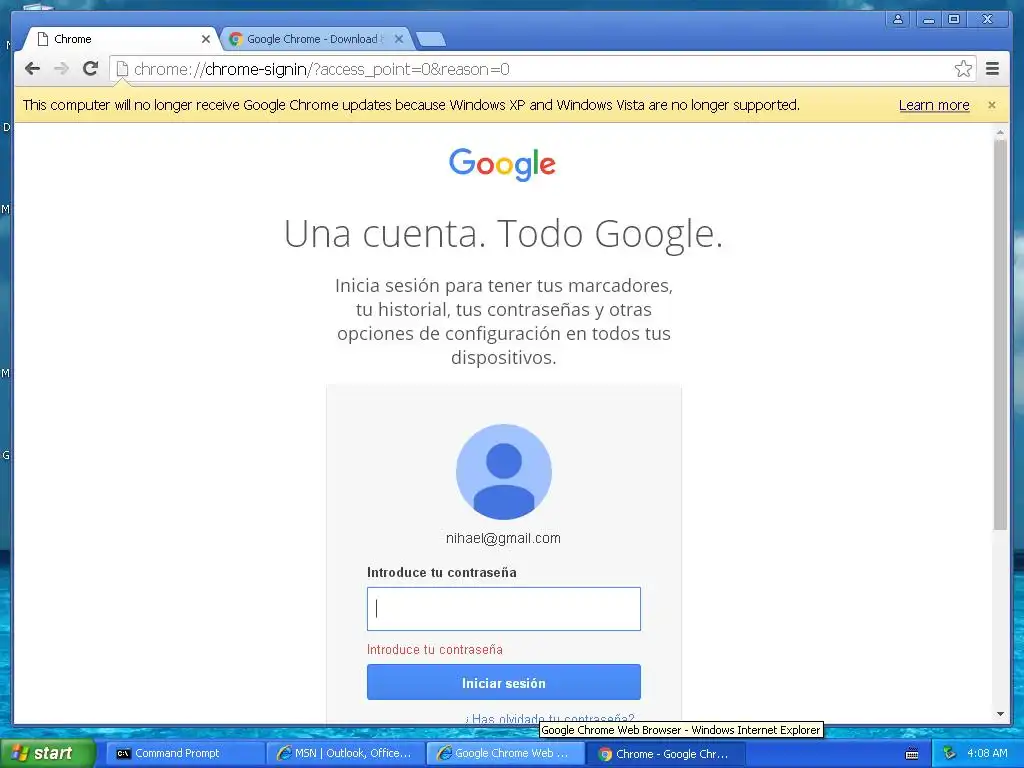The height and width of the screenshot is (768, 1024).
Task: Switch to Chrome - Google Chrome taskbar button
Action: (665, 754)
